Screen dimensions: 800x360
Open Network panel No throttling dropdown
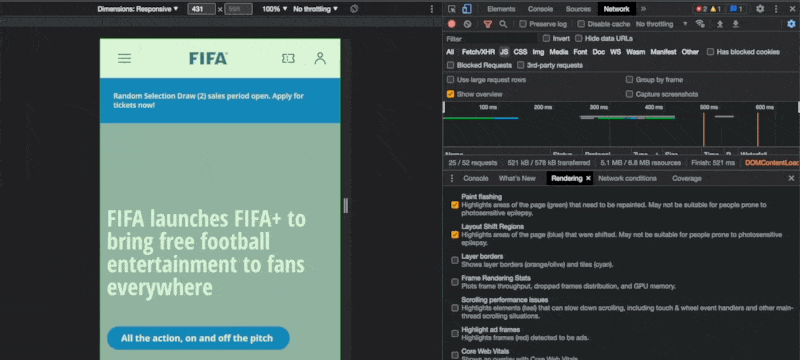[661, 24]
